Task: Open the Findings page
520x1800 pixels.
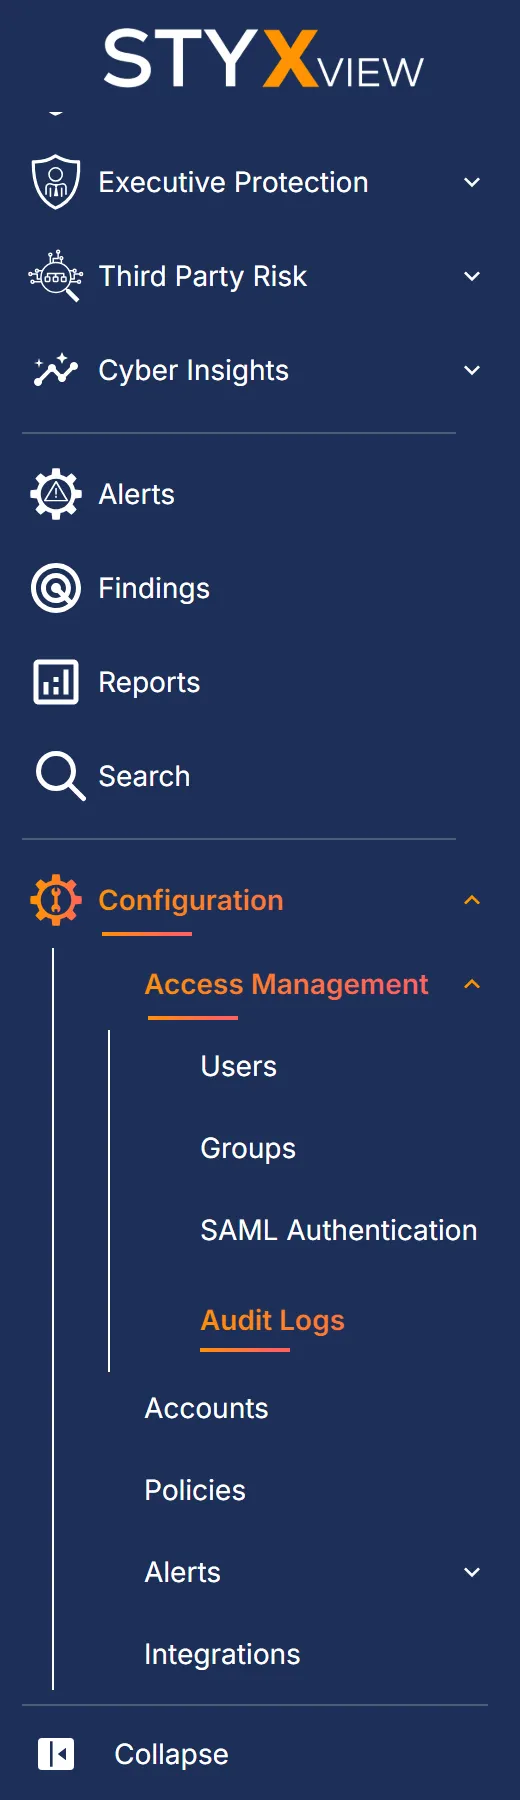Action: [154, 588]
